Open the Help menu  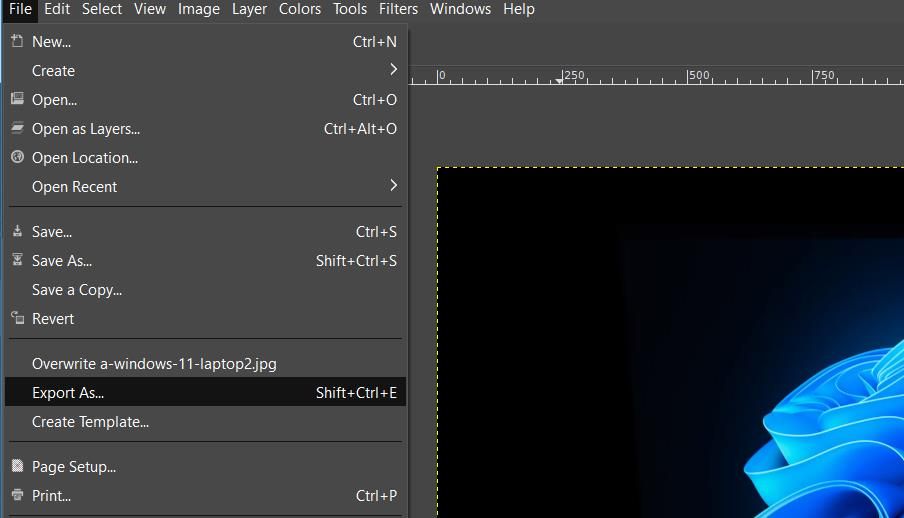[518, 9]
